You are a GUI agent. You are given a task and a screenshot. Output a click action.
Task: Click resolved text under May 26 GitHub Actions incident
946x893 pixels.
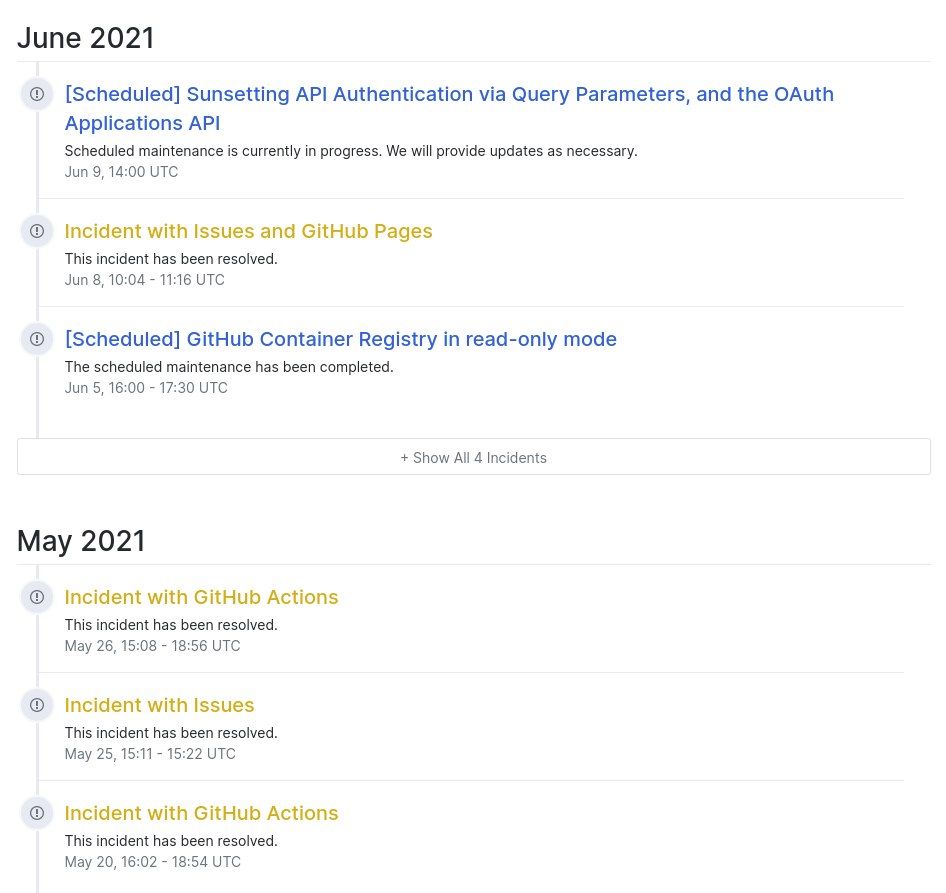(171, 624)
